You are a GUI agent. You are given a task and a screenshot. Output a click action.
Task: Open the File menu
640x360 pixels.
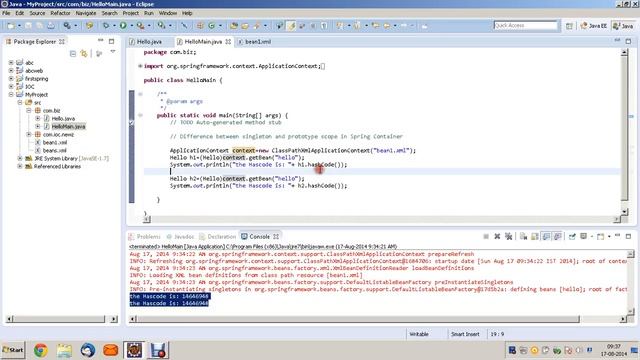6,13
